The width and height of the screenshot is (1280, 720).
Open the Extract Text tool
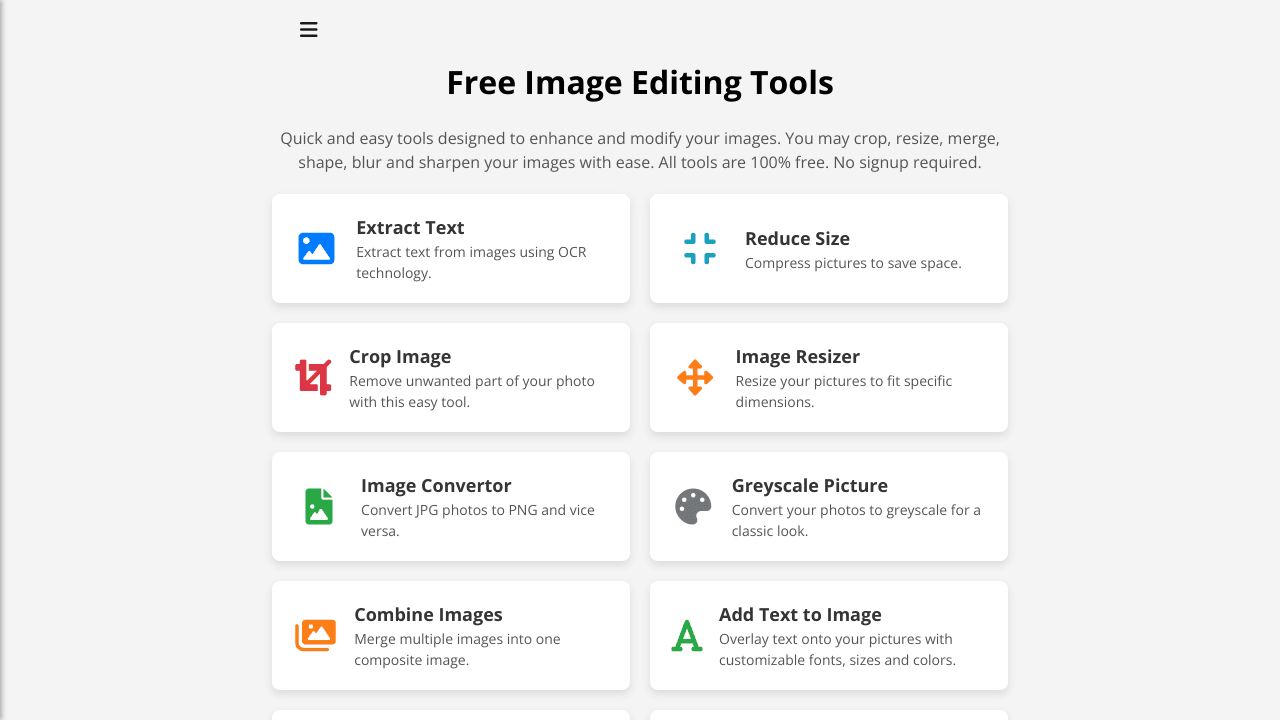(x=450, y=248)
